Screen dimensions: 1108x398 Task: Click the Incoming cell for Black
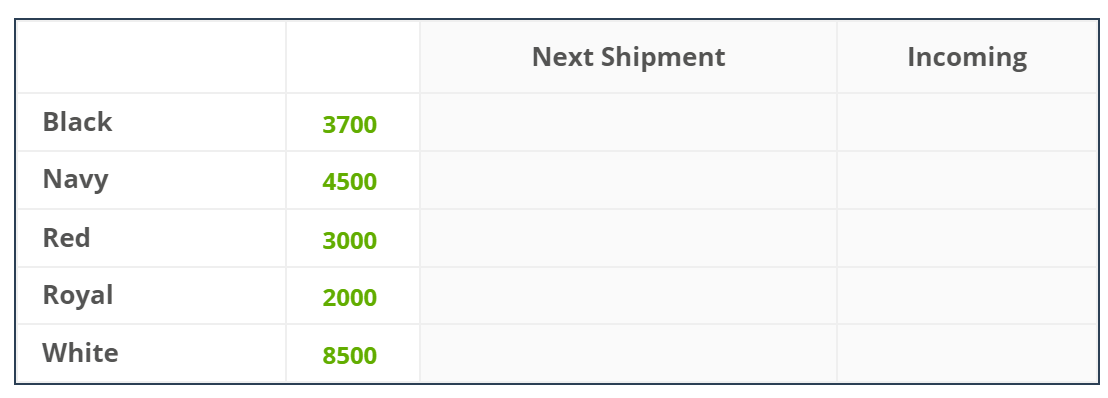pos(967,122)
